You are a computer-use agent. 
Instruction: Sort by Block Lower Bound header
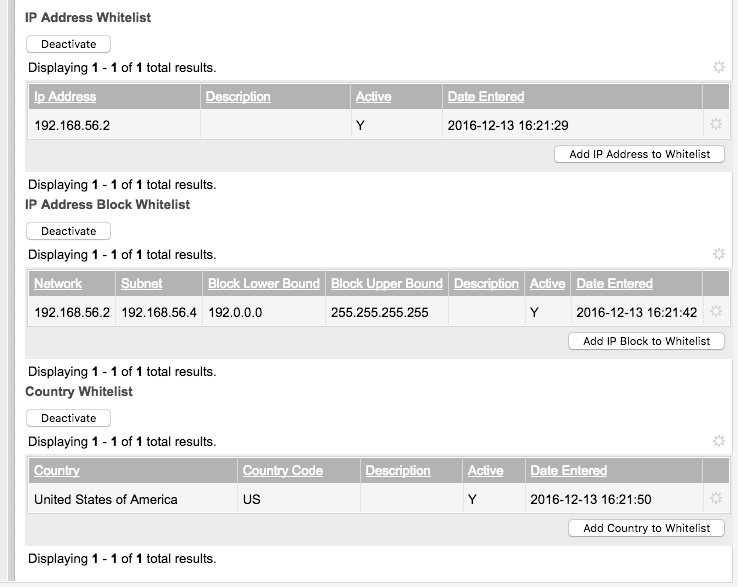click(x=264, y=283)
